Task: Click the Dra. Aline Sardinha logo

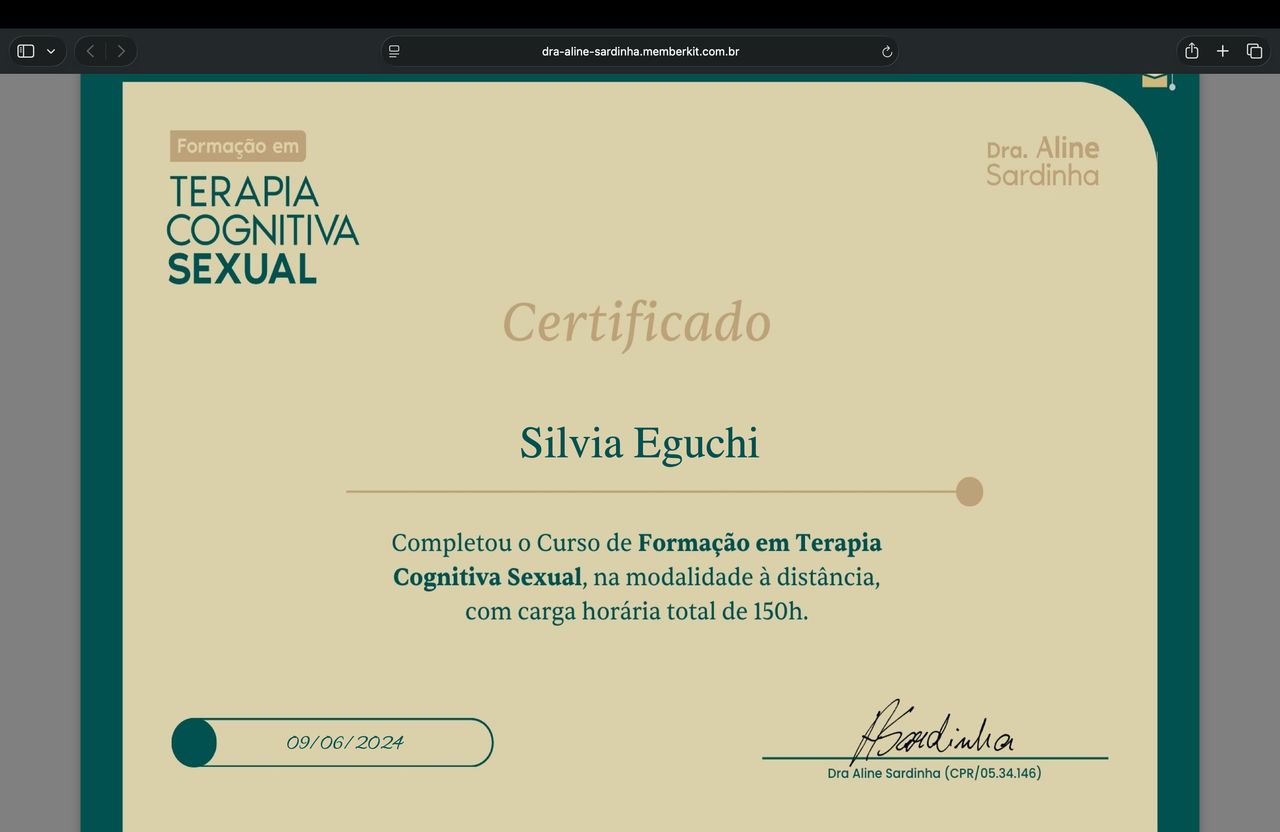Action: 1042,162
